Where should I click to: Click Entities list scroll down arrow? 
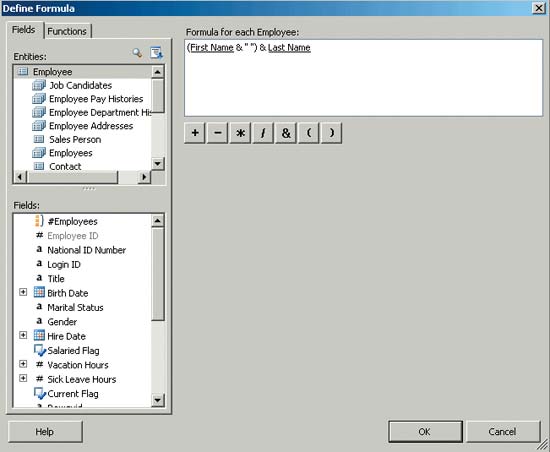[x=158, y=164]
